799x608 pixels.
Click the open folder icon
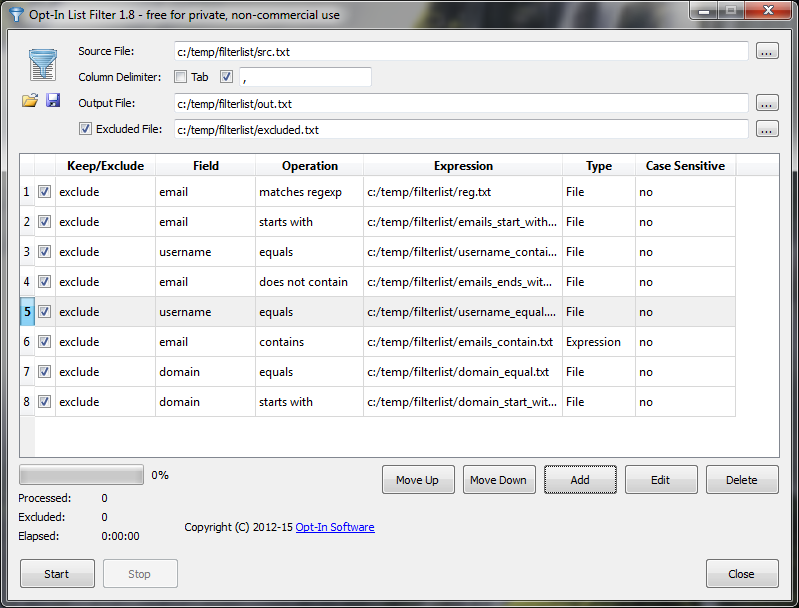pos(30,101)
